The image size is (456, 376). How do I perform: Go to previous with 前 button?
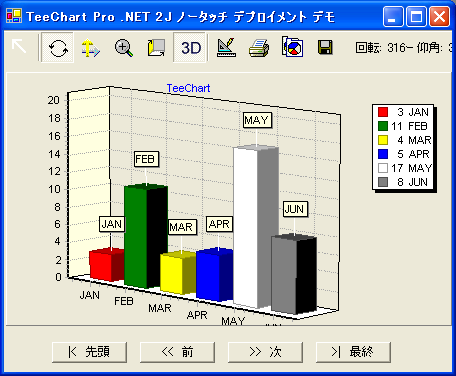pos(177,352)
